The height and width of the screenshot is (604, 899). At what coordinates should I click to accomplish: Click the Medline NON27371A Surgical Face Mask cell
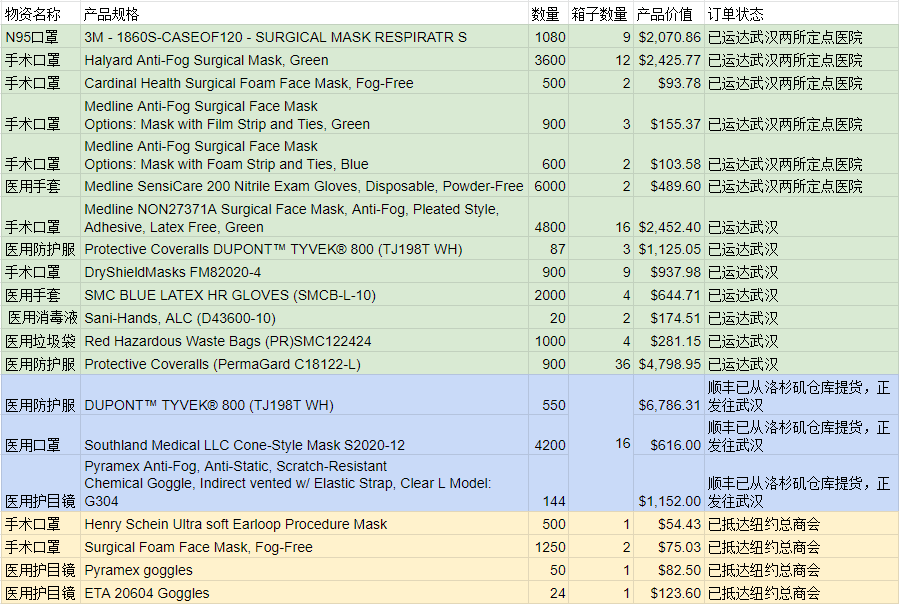click(x=304, y=217)
